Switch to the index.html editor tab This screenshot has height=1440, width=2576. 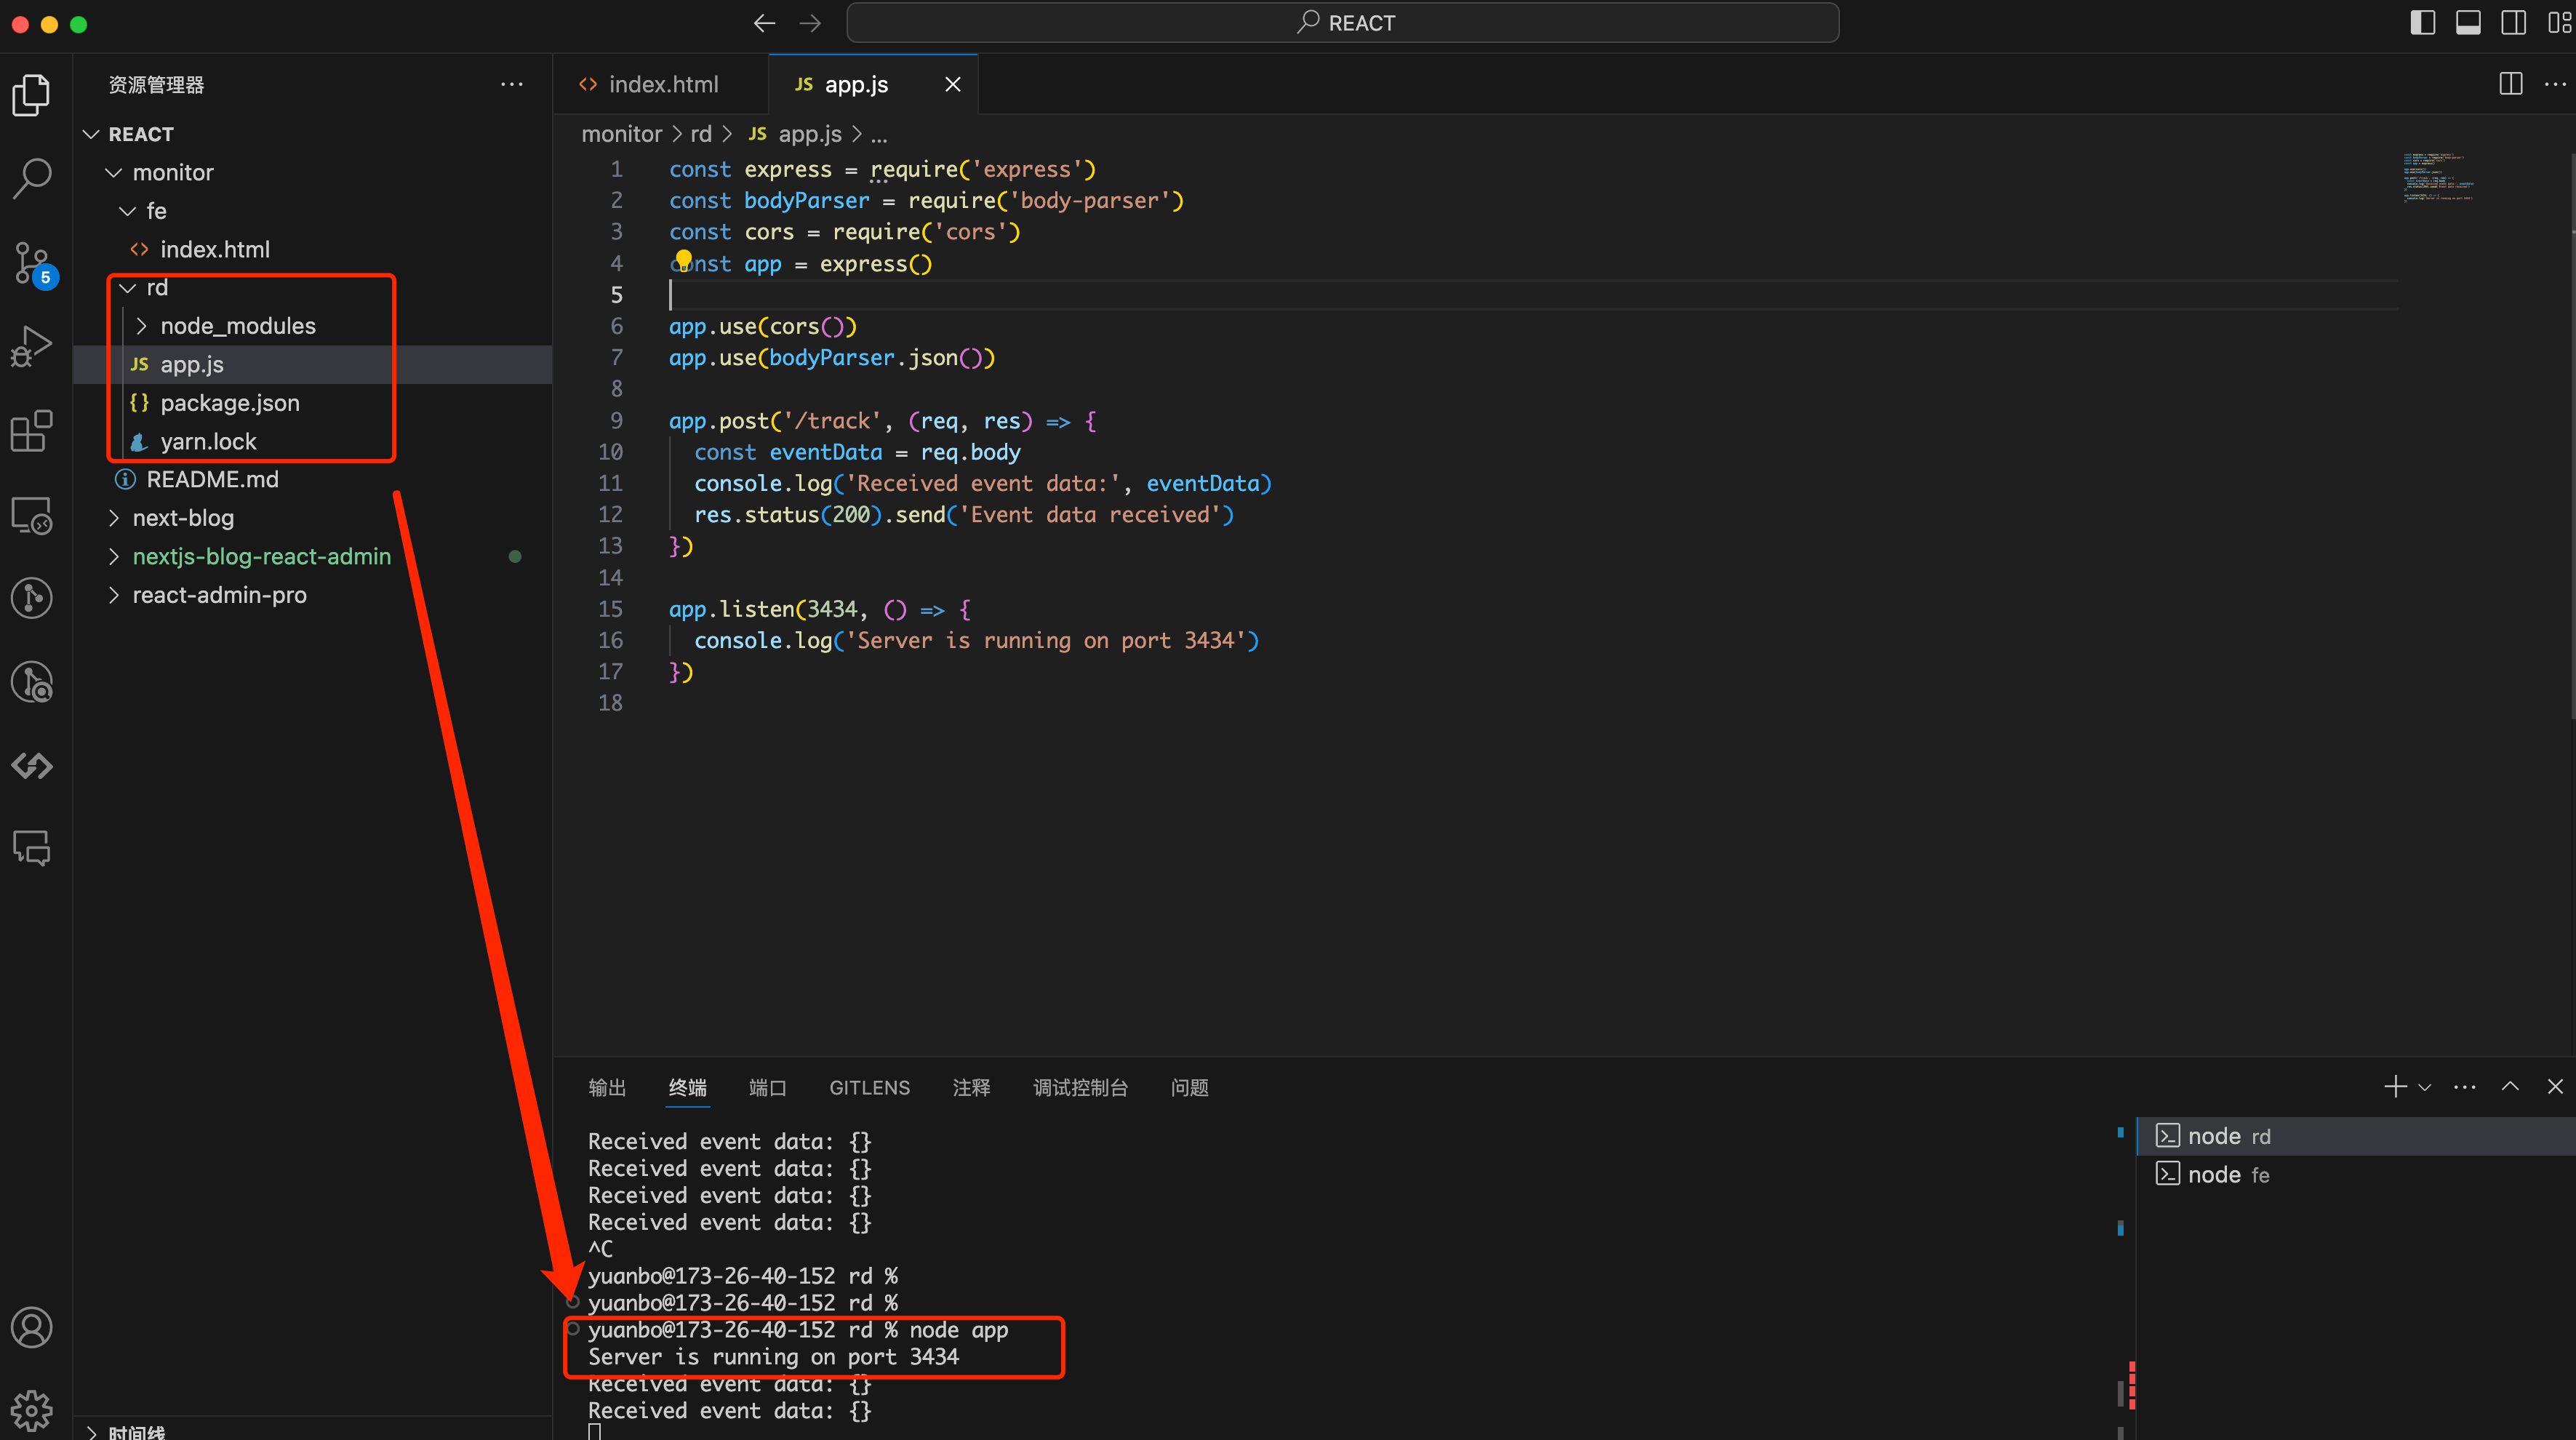point(662,84)
